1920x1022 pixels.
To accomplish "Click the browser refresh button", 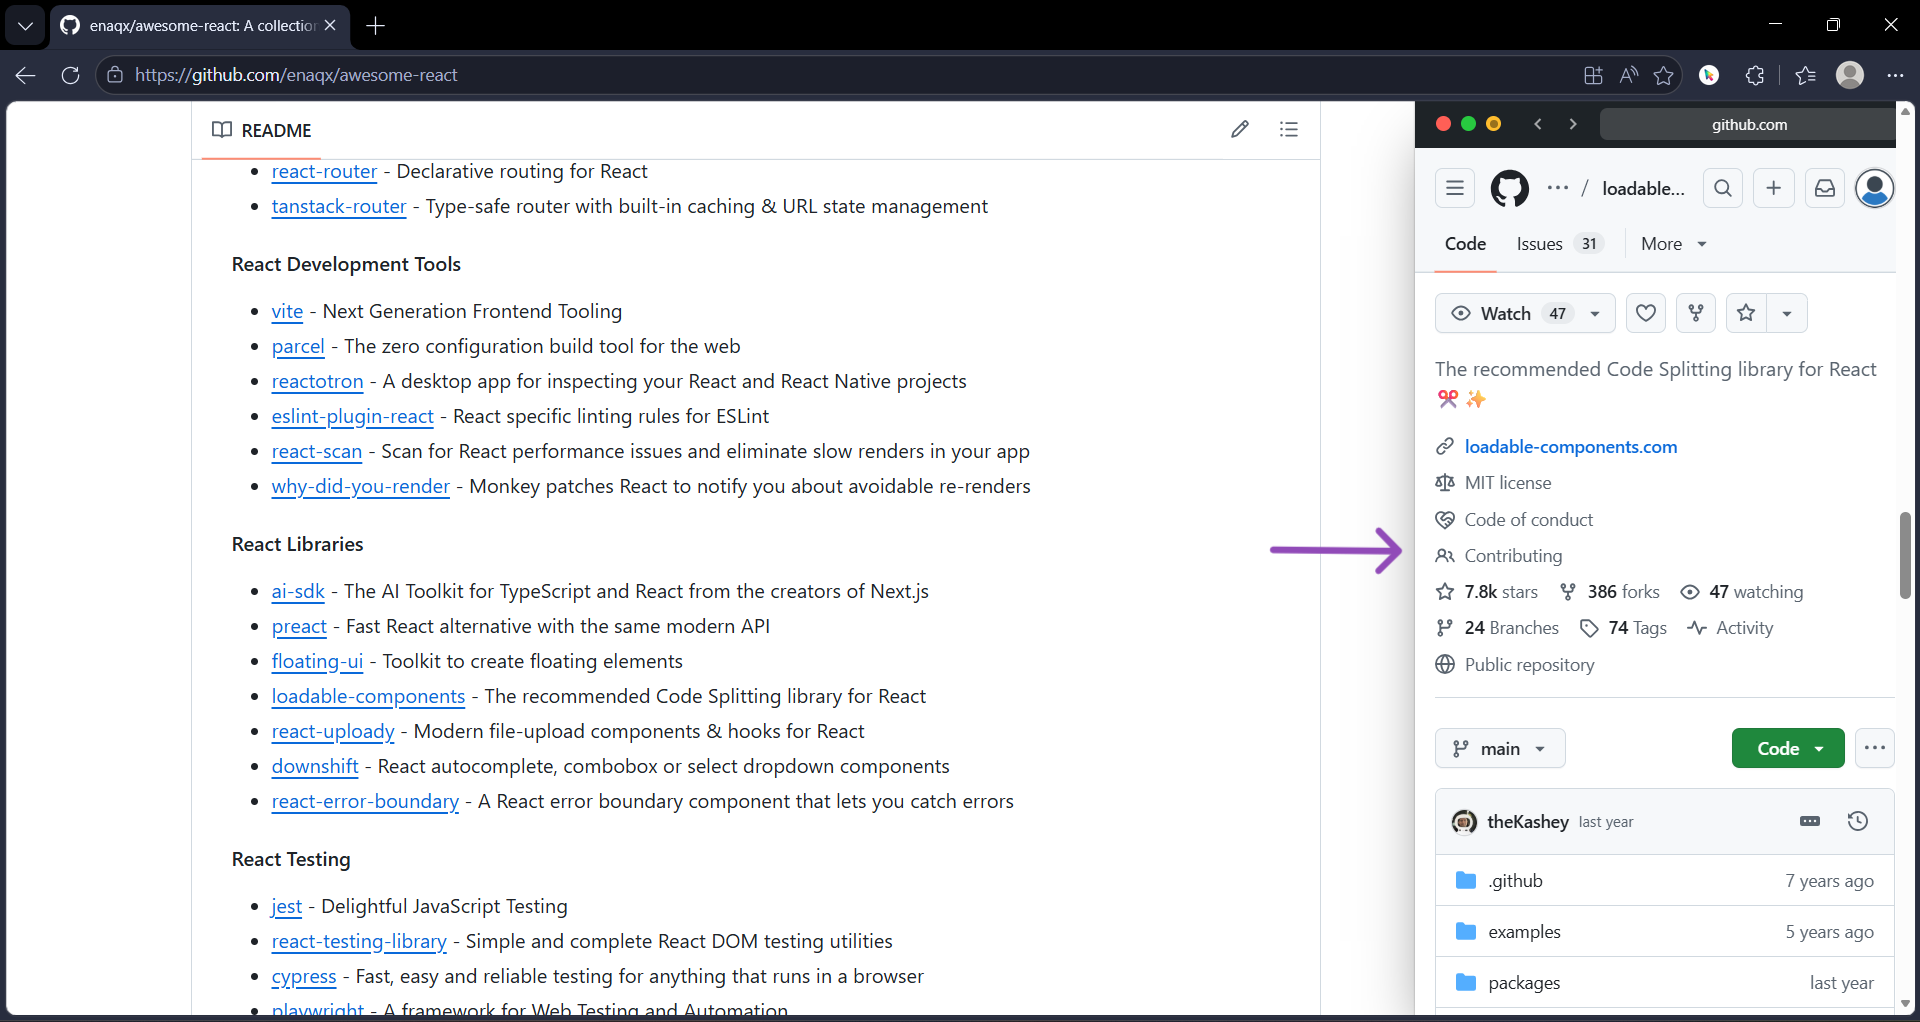I will point(70,75).
